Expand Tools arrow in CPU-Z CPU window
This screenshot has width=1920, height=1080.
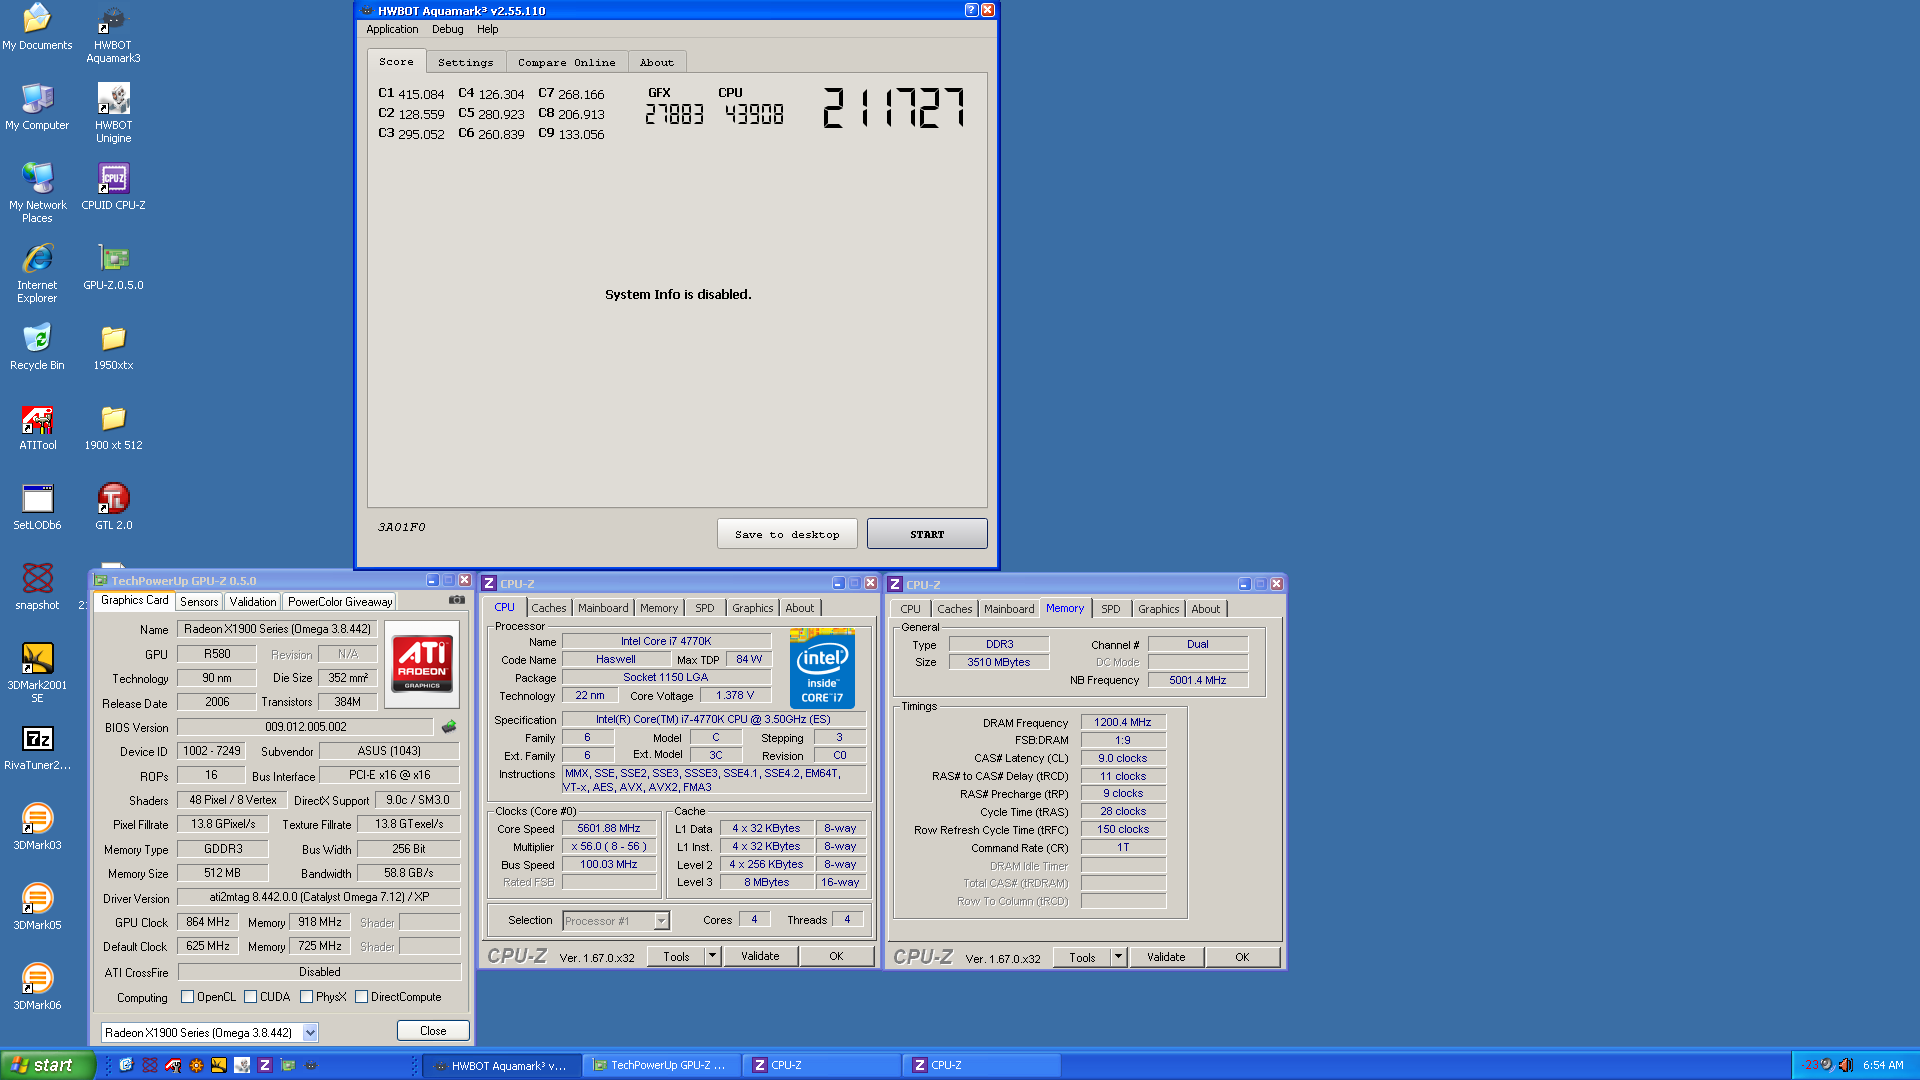point(712,957)
